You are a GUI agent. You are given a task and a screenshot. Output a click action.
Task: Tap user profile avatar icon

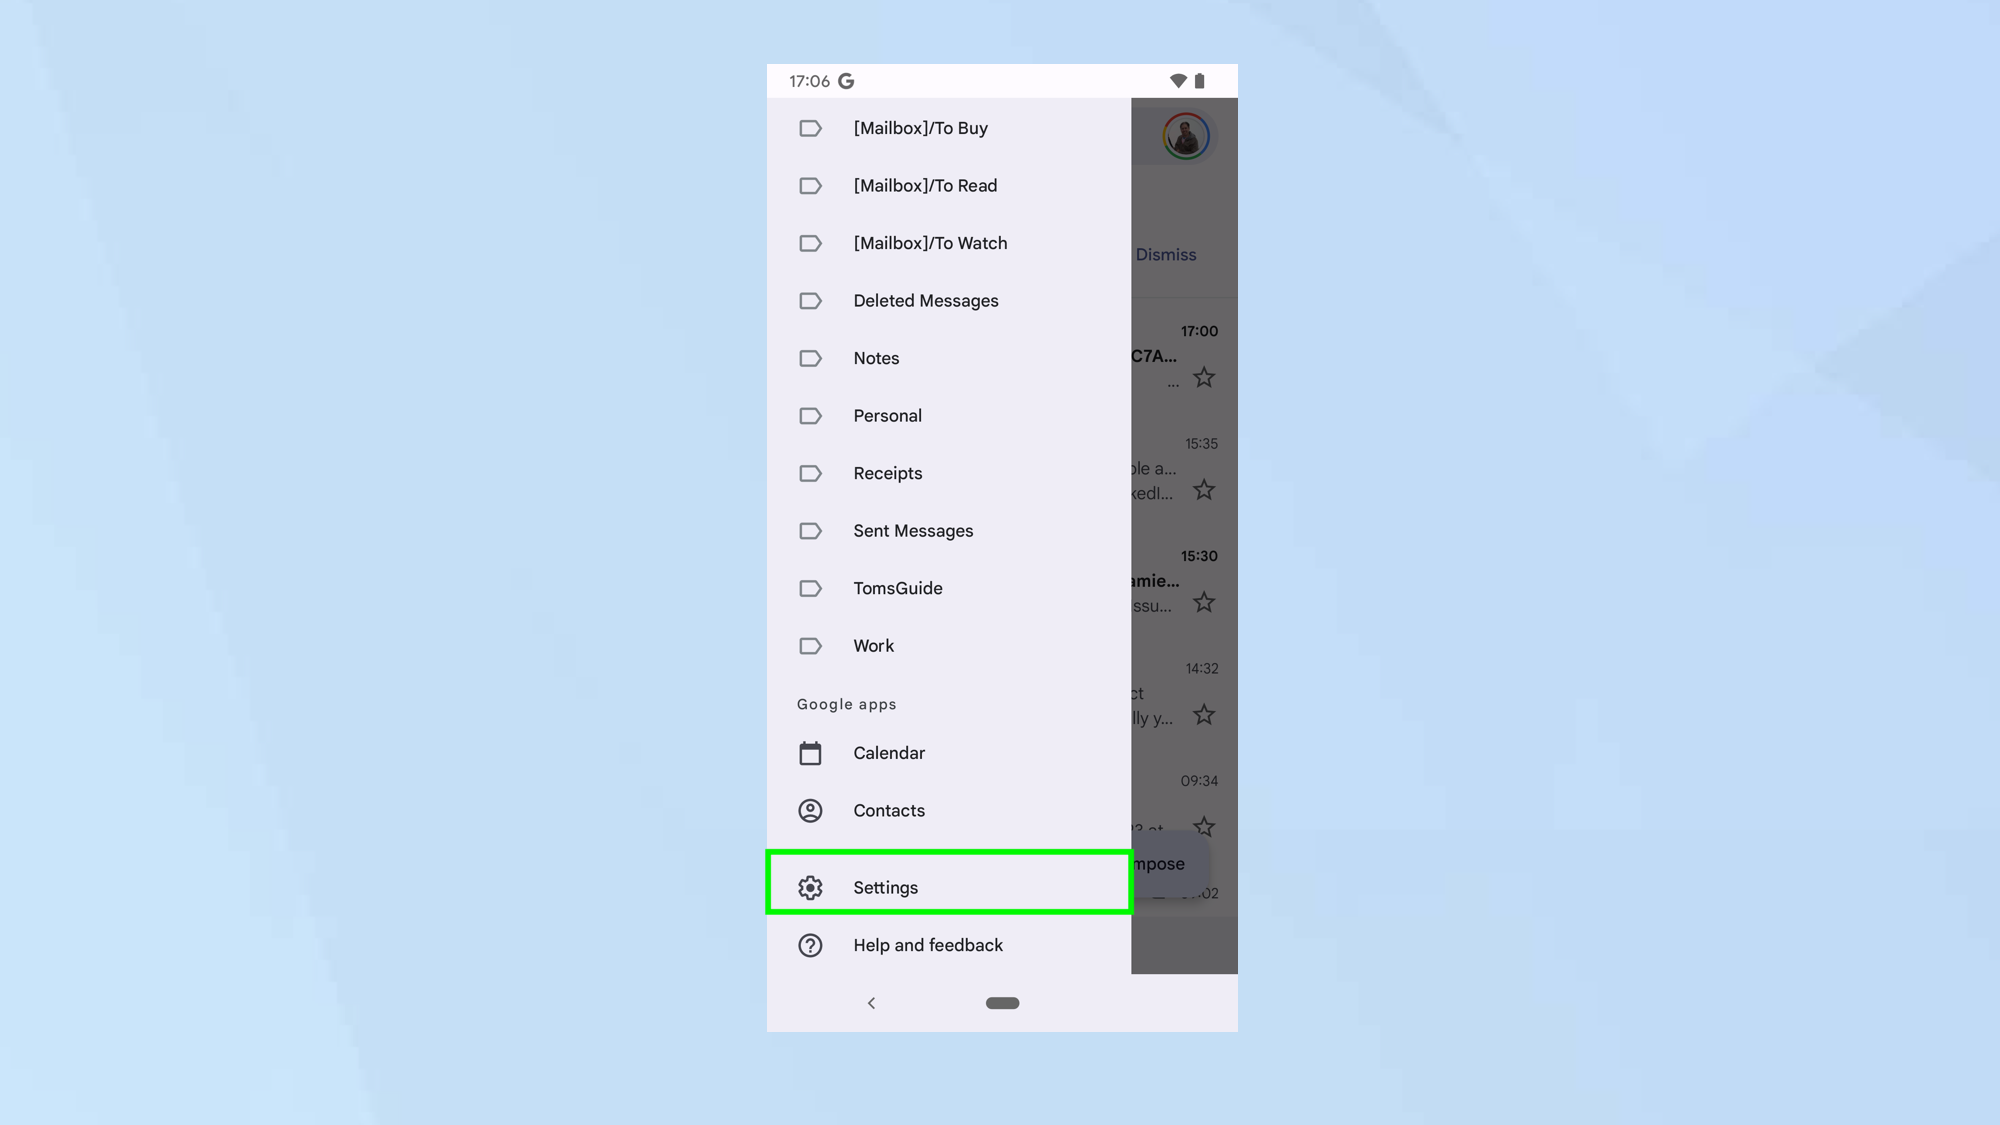click(x=1185, y=136)
